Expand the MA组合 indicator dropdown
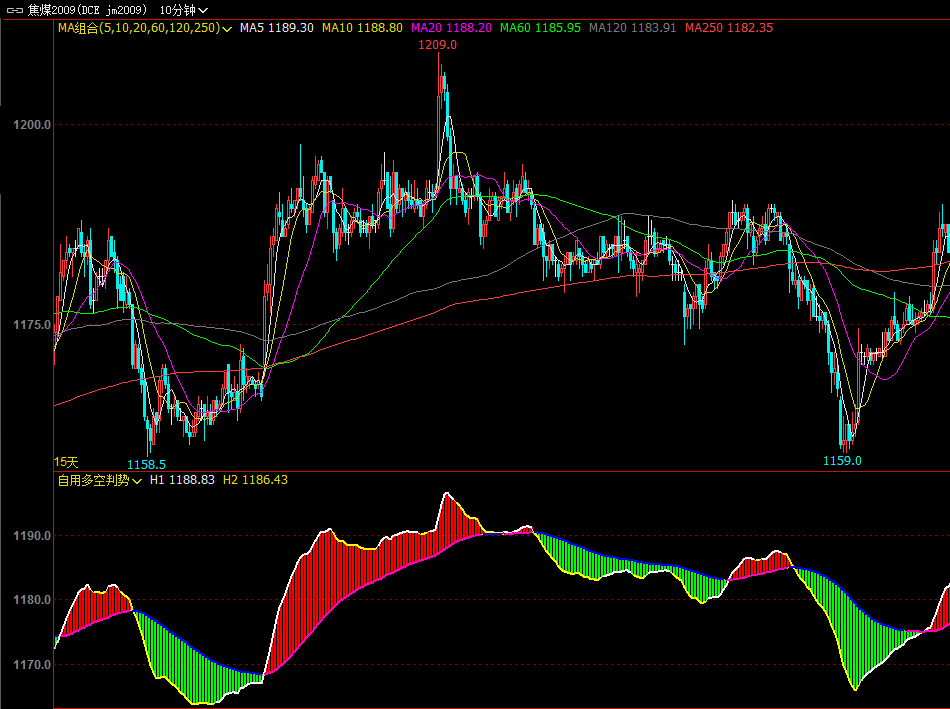This screenshot has width=950, height=709. (x=145, y=28)
